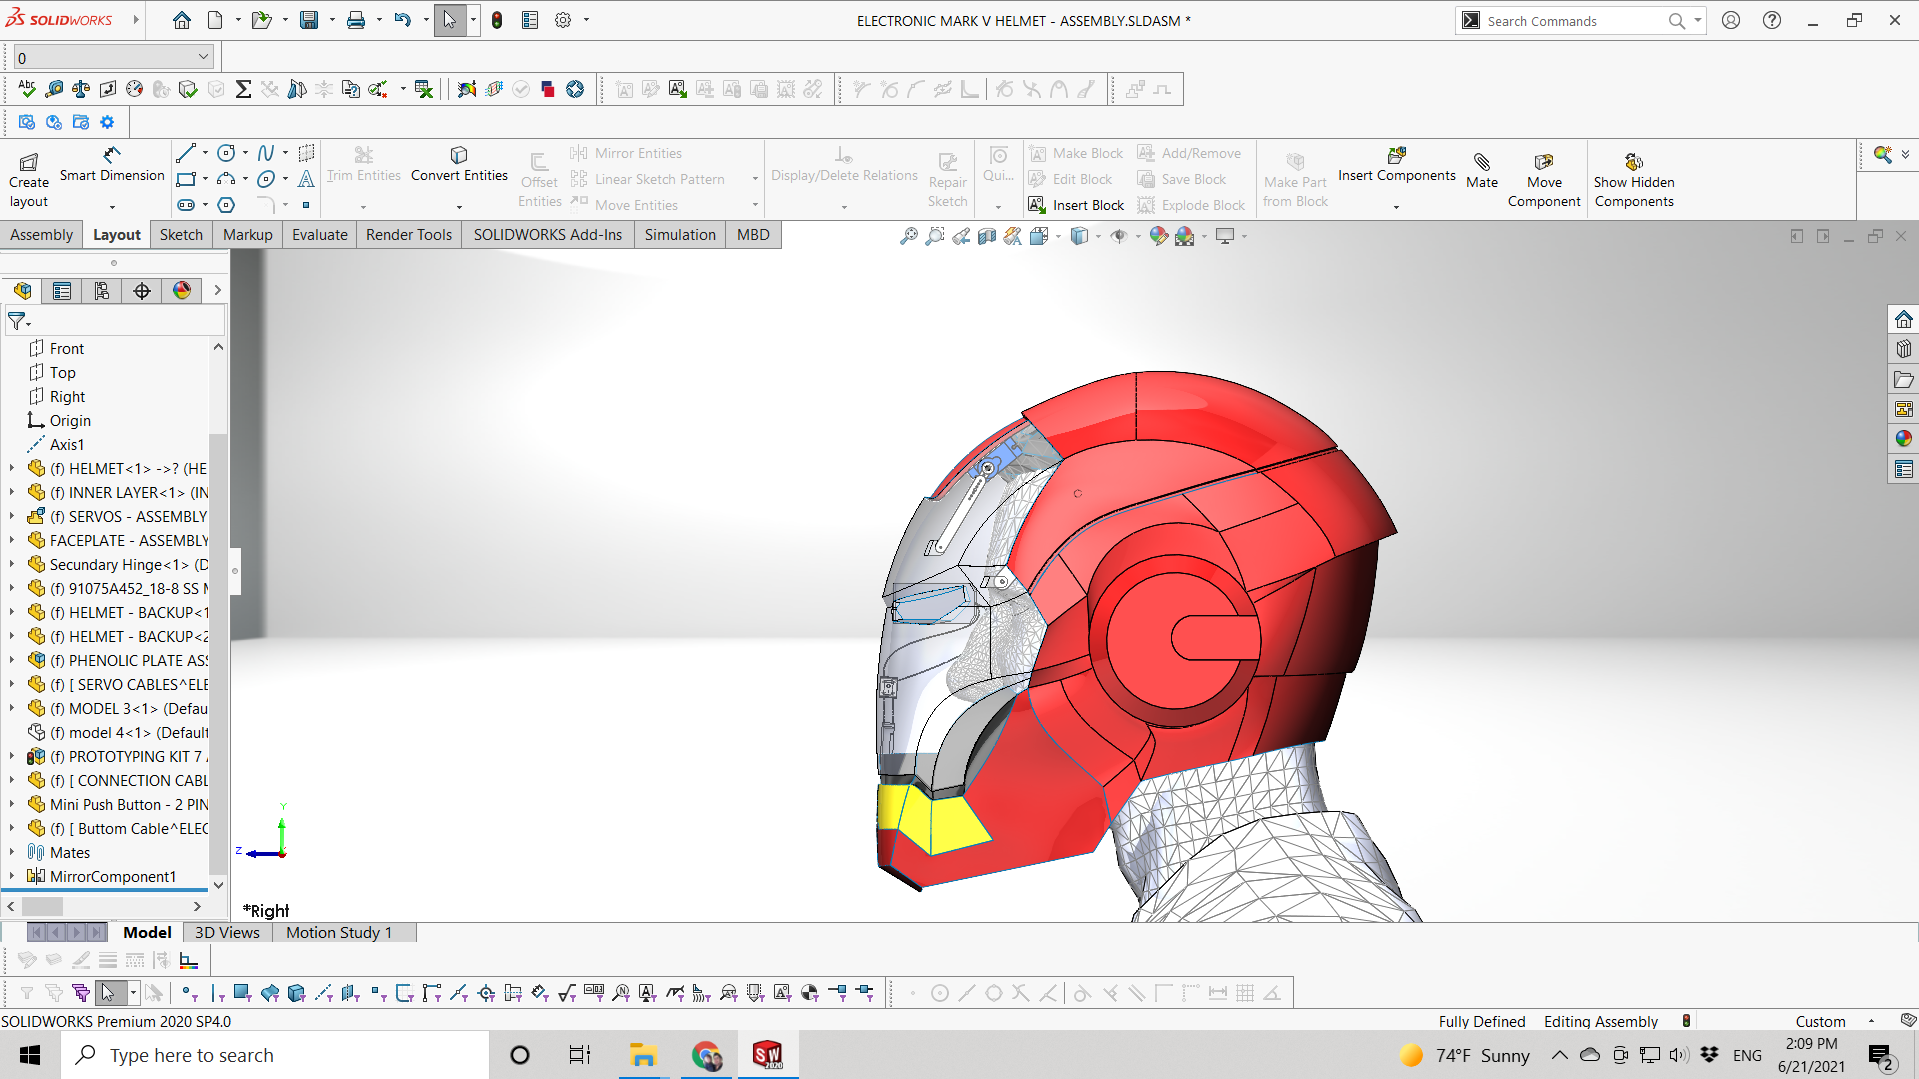1919x1079 pixels.
Task: Open the DisplayManager appearance tab
Action: pyautogui.click(x=182, y=291)
